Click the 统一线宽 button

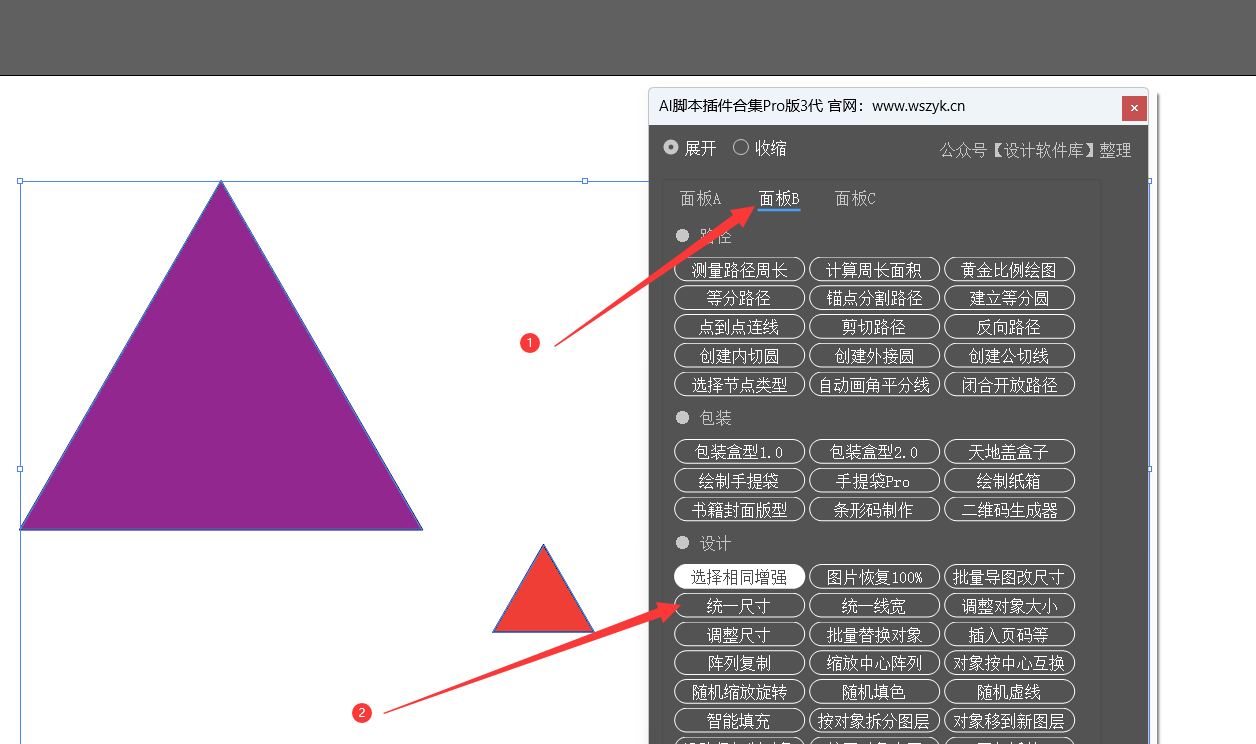[x=874, y=606]
